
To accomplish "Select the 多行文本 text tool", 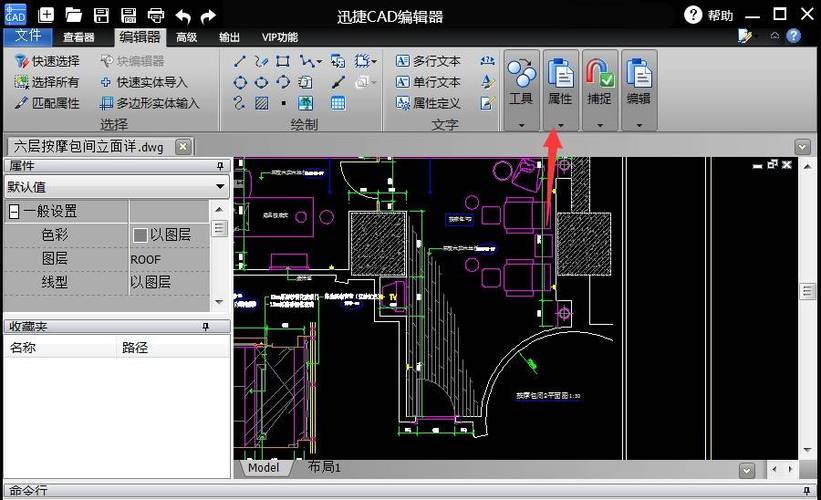I will tap(428, 61).
